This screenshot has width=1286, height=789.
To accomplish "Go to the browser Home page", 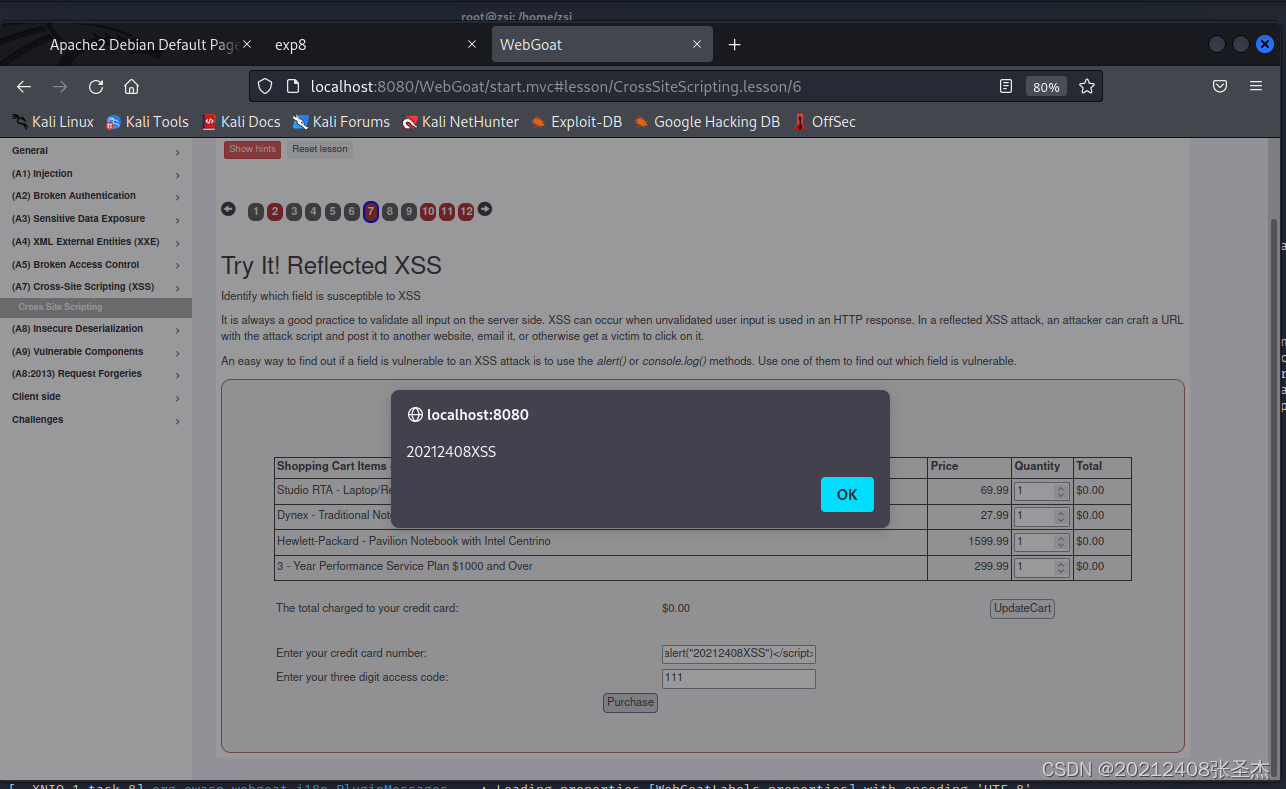I will 131,87.
